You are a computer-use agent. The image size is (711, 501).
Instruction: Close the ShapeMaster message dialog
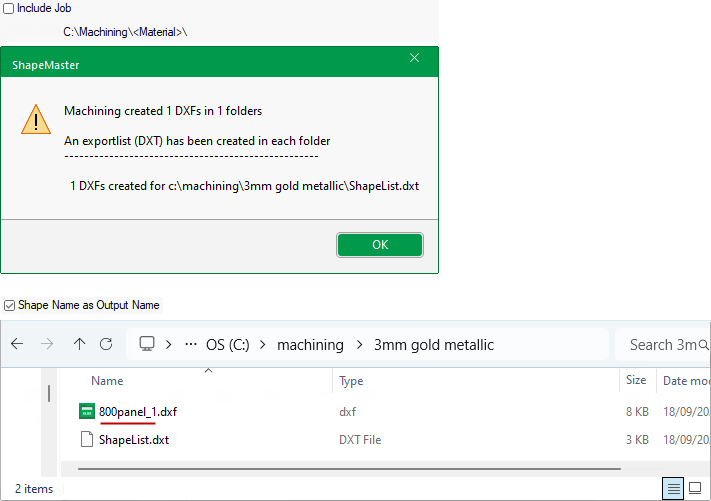(414, 59)
